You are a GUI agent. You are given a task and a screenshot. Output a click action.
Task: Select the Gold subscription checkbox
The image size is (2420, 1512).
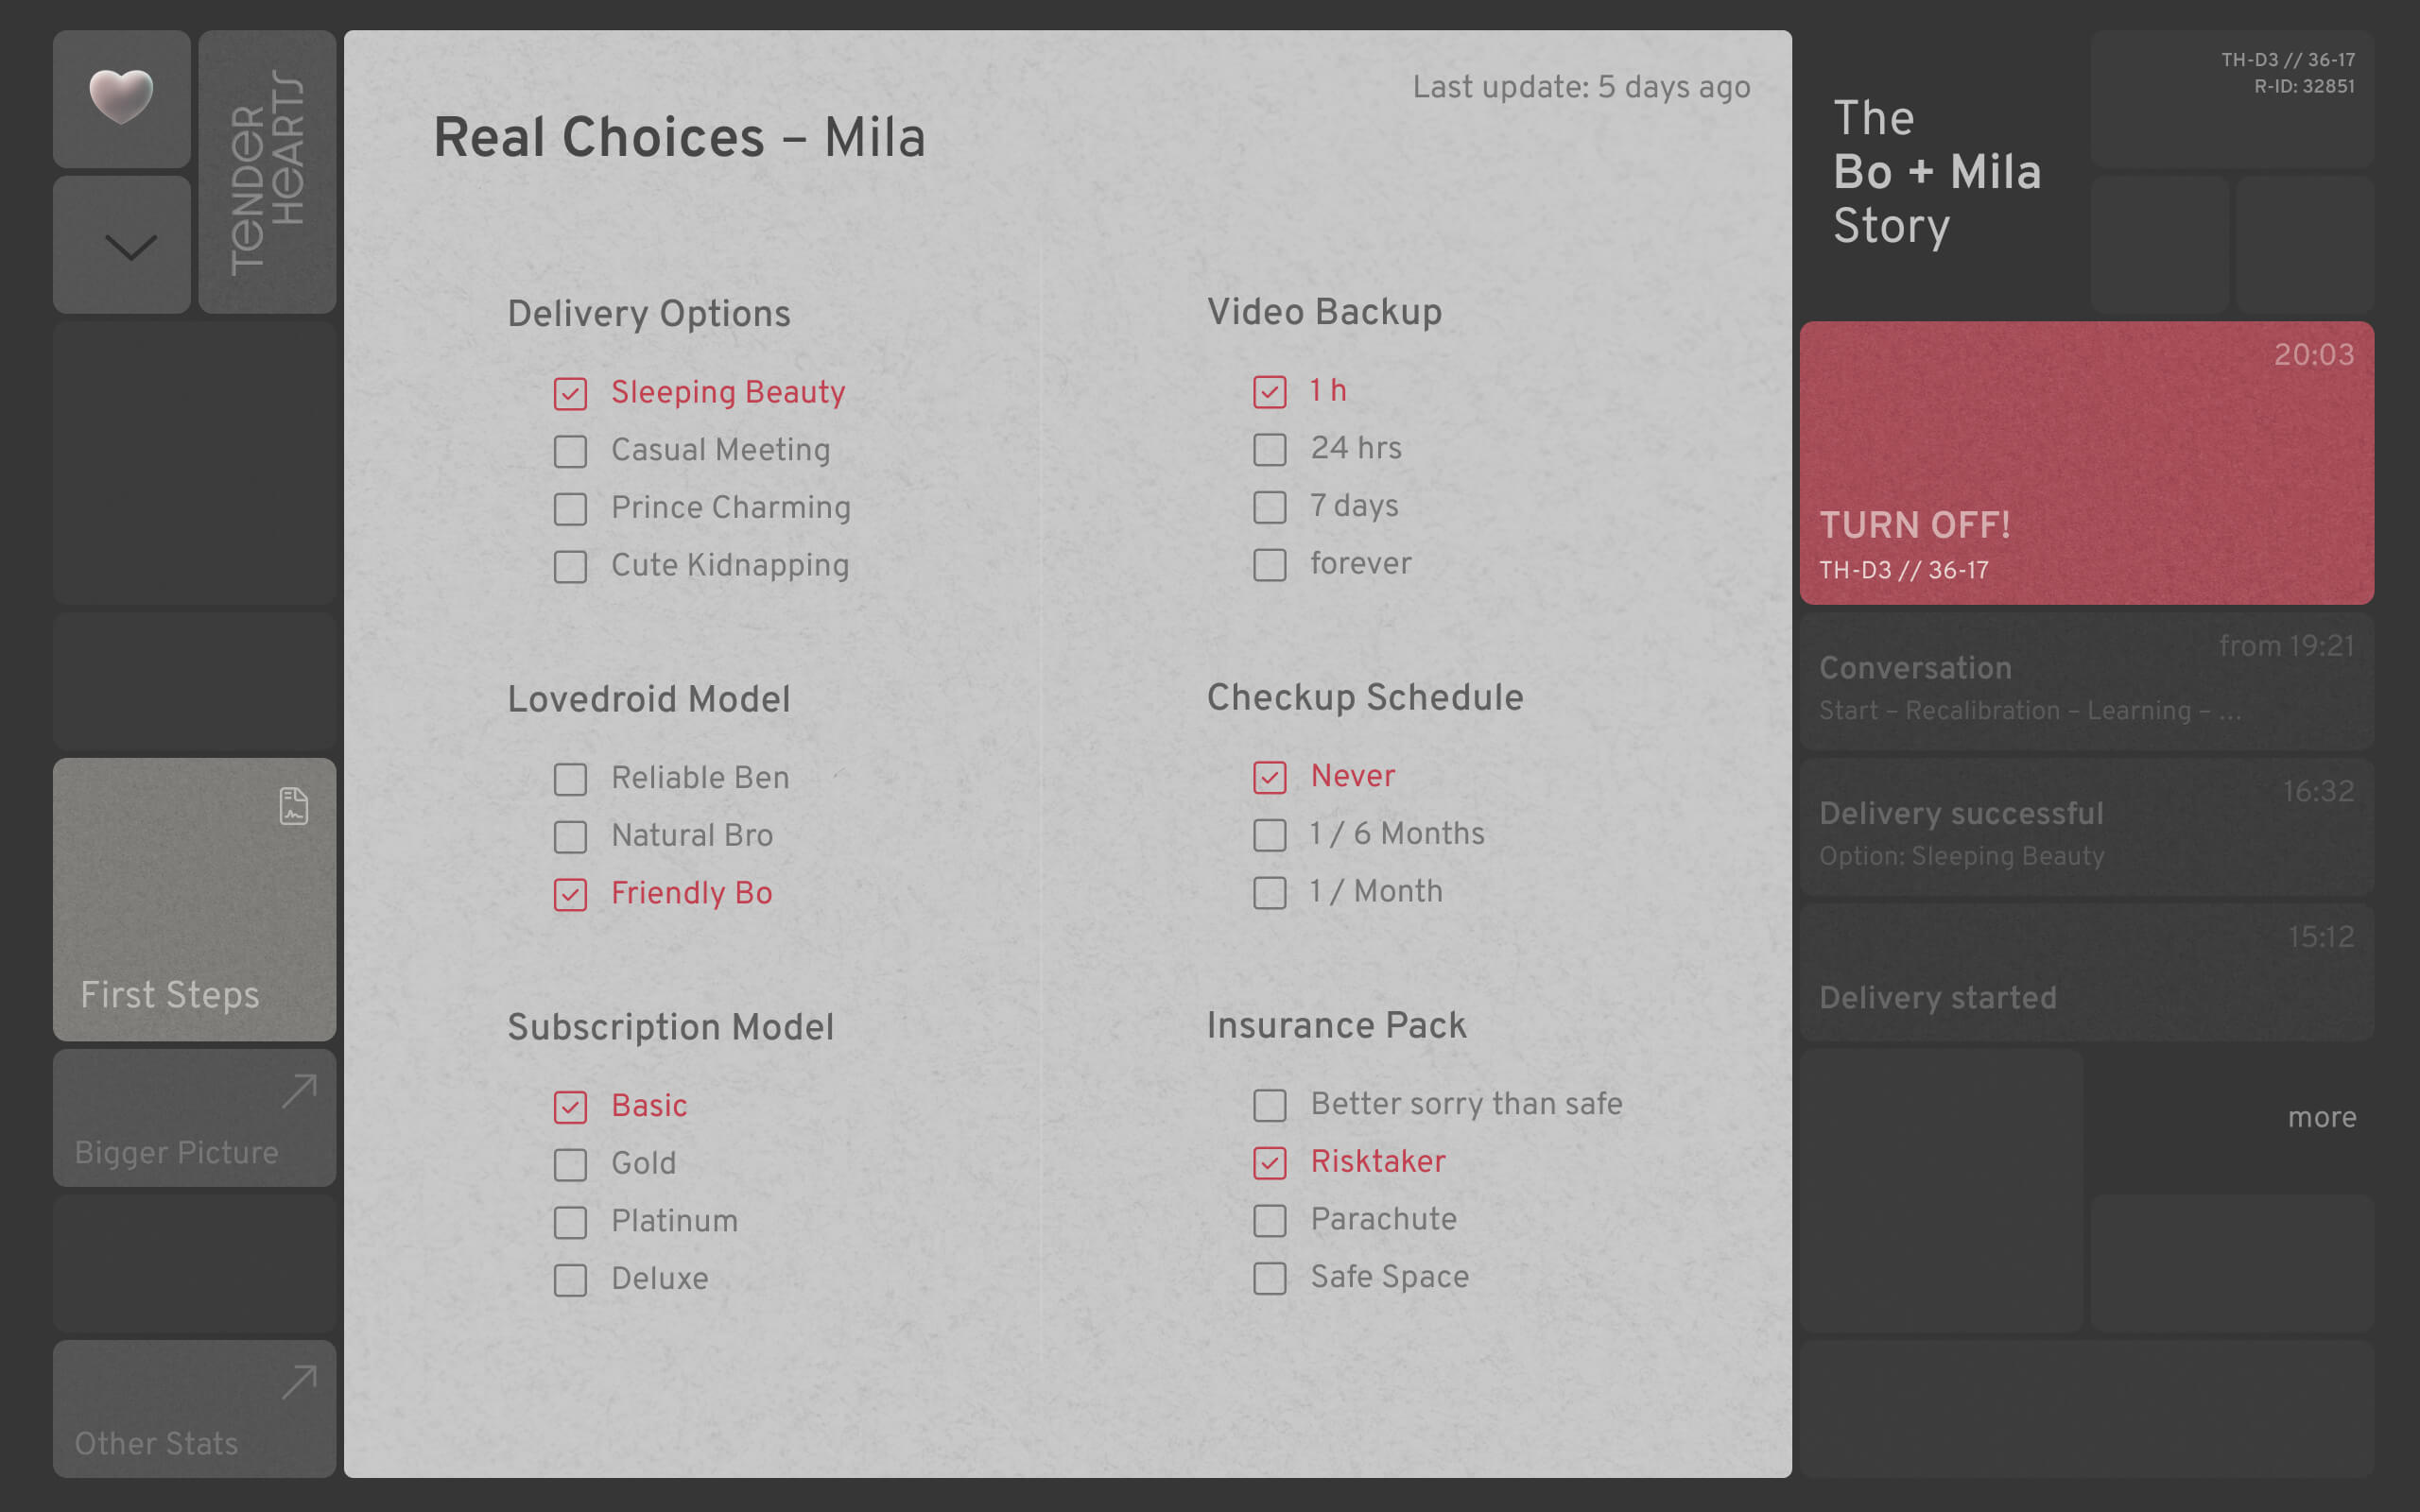pyautogui.click(x=570, y=1164)
